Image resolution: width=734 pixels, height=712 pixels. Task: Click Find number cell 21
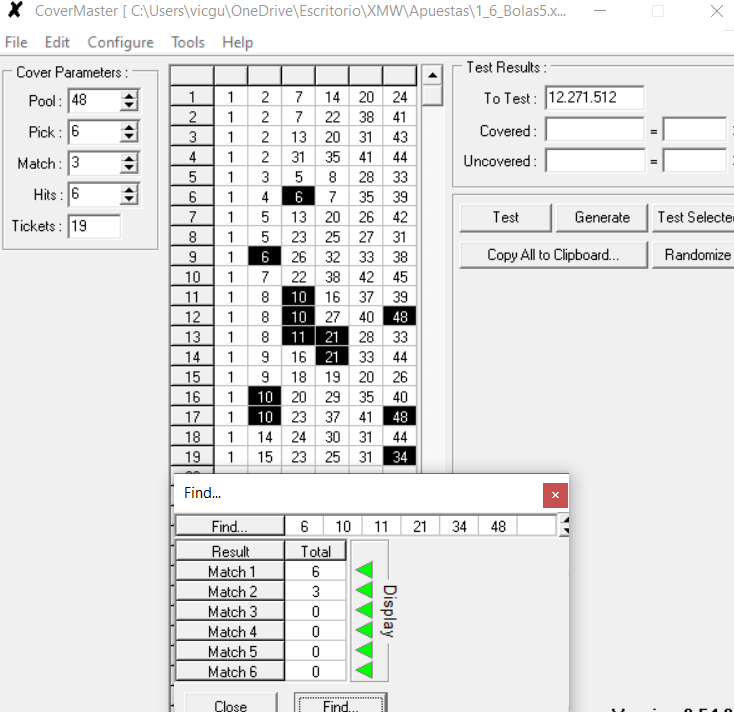pos(420,526)
